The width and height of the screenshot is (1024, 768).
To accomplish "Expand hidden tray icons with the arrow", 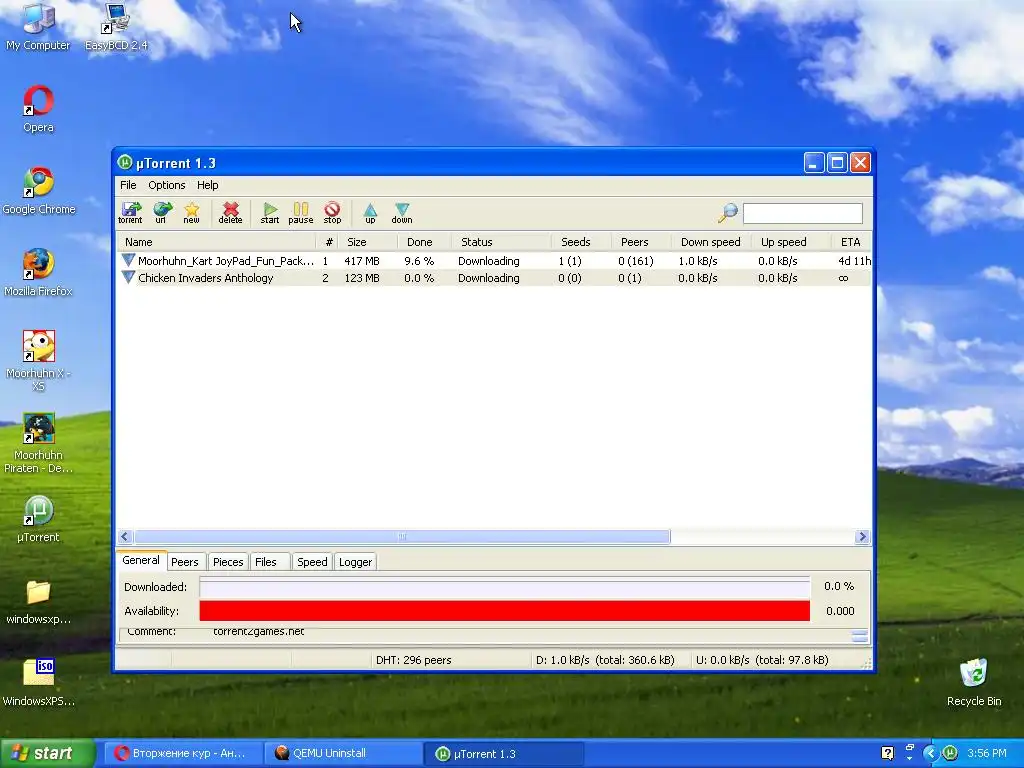I will 931,753.
